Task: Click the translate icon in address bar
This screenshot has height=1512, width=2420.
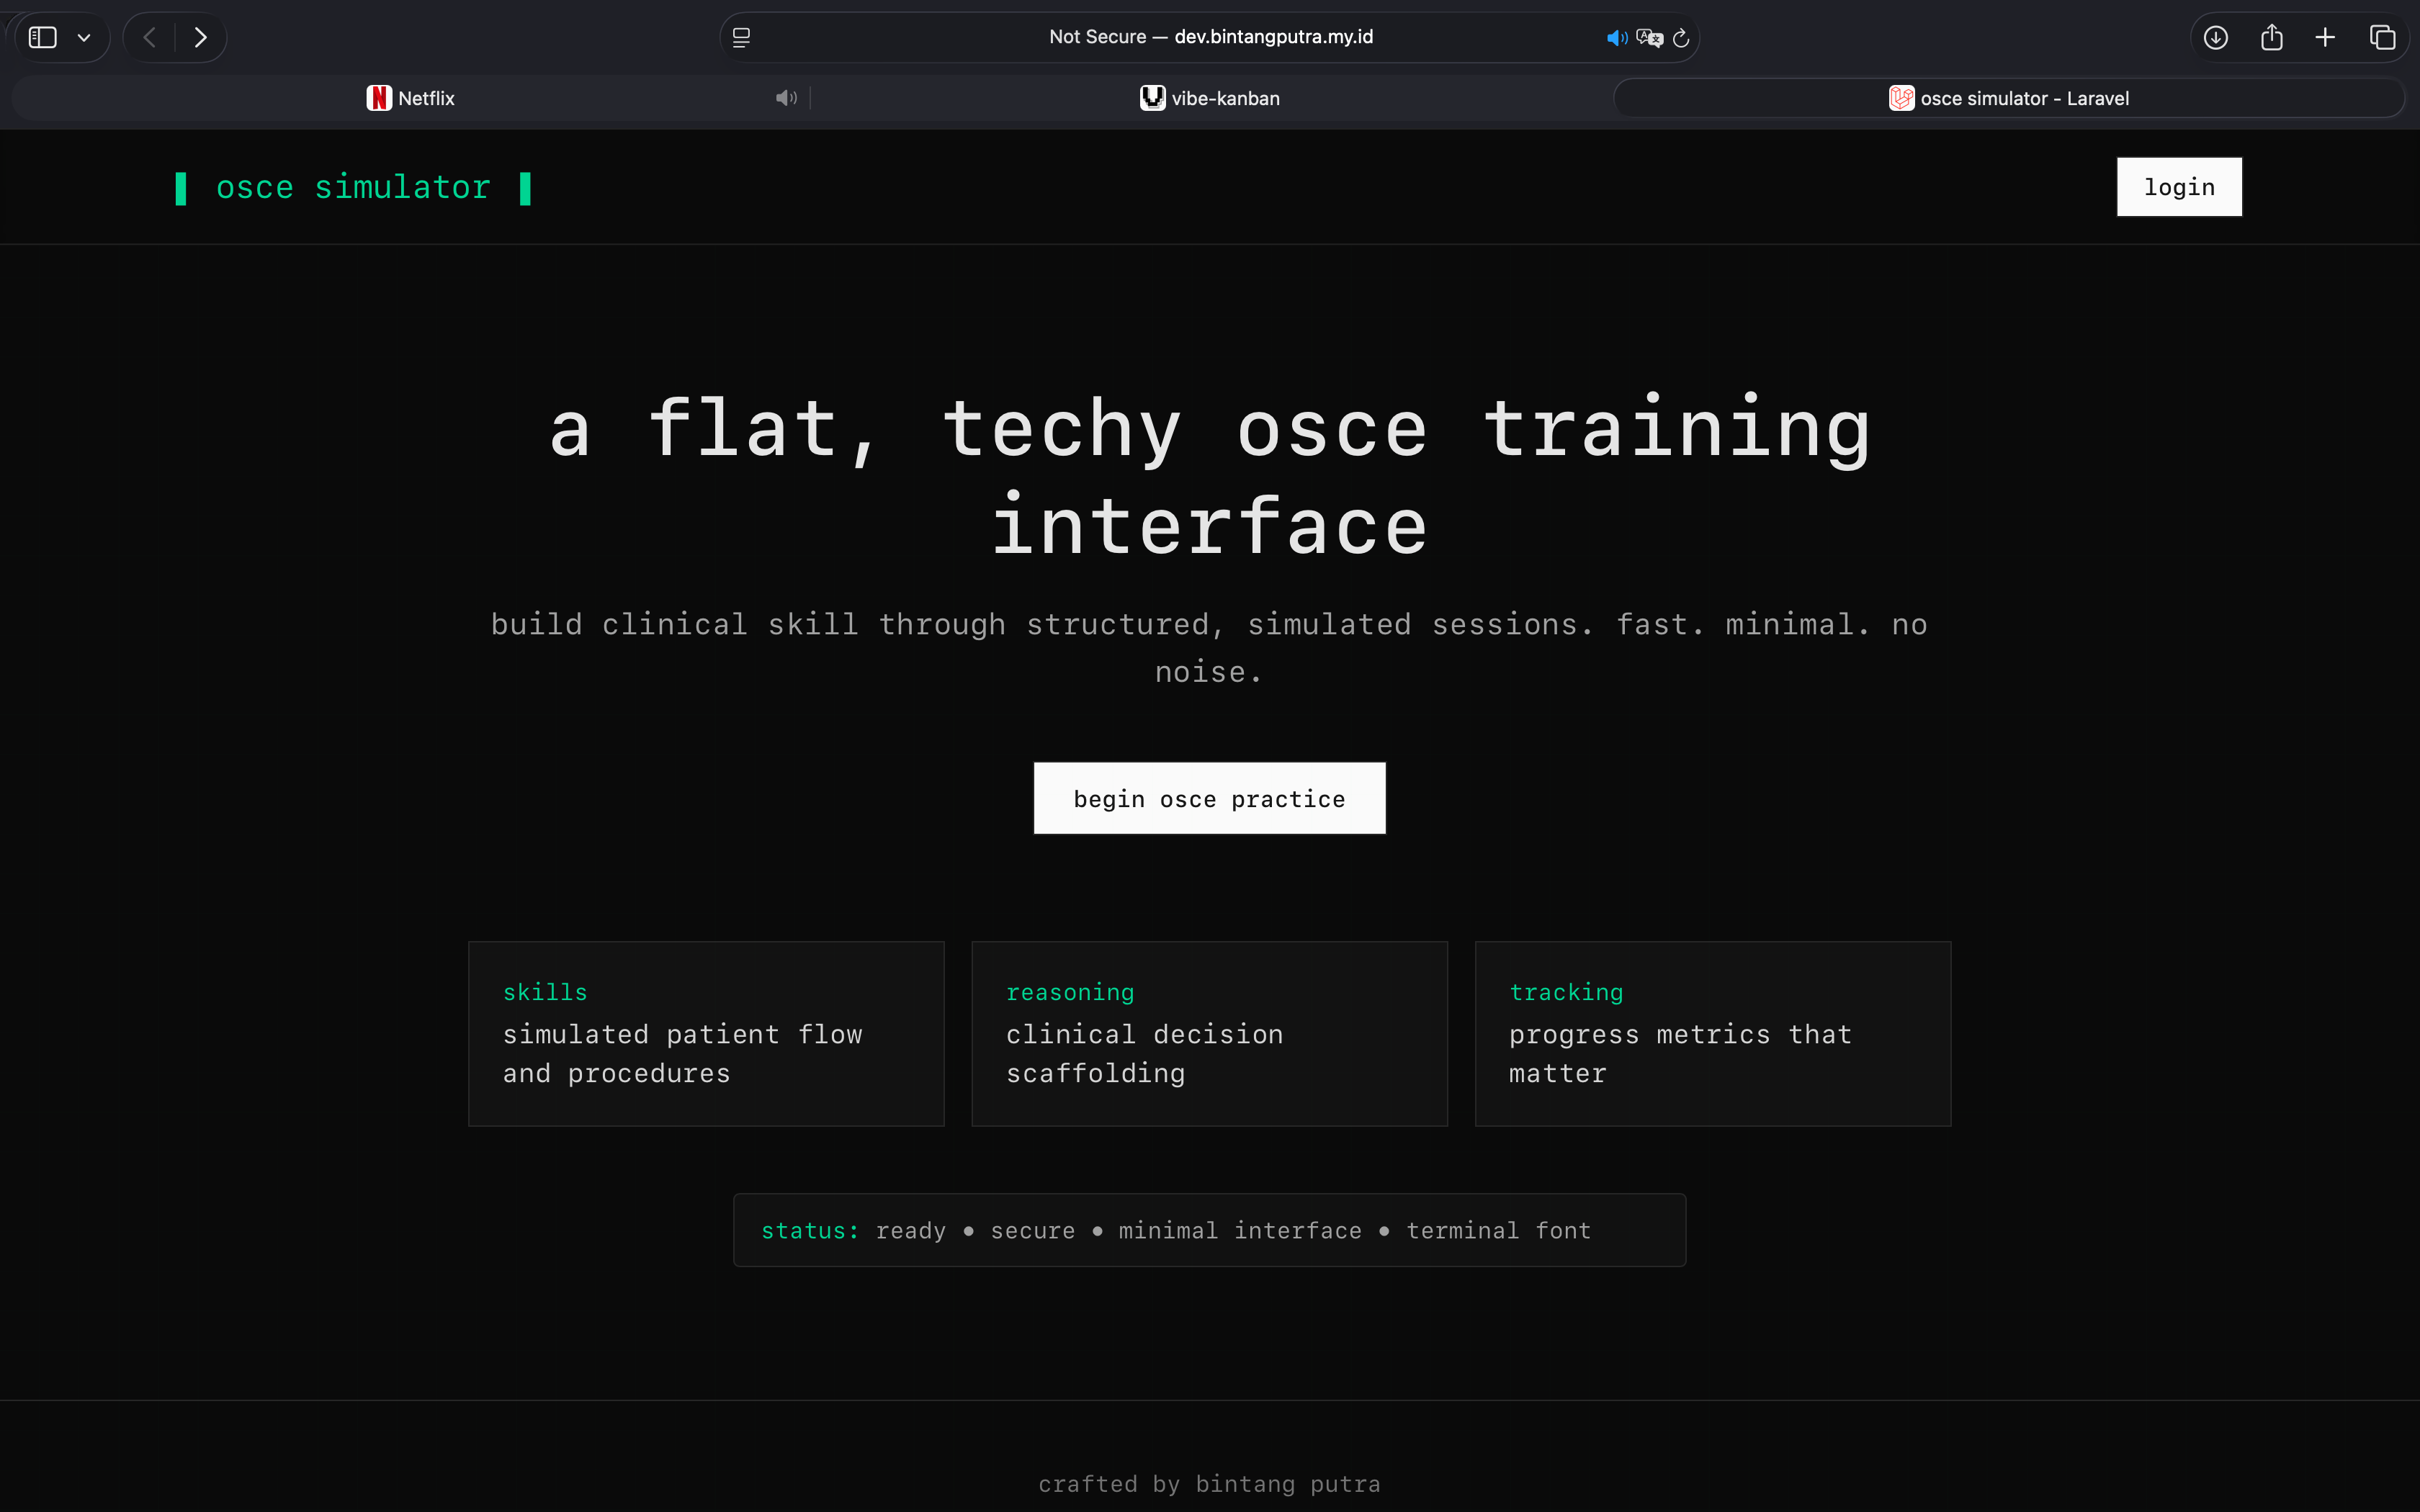Action: (1649, 38)
